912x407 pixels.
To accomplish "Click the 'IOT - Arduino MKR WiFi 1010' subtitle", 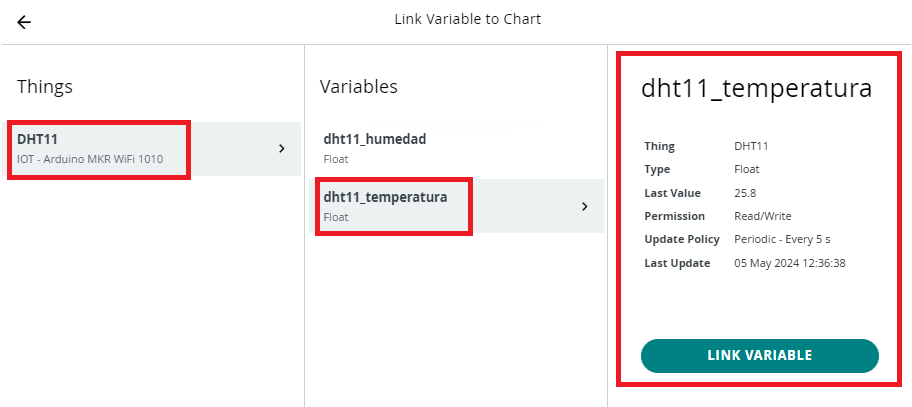I will click(90, 159).
